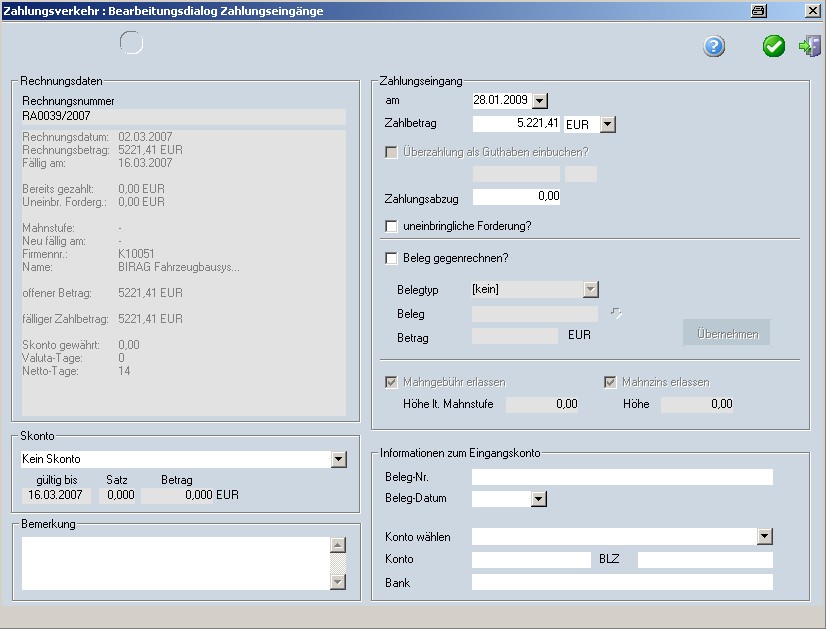Open the 'Konto wählen' dropdown
This screenshot has width=826, height=629.
(x=765, y=537)
